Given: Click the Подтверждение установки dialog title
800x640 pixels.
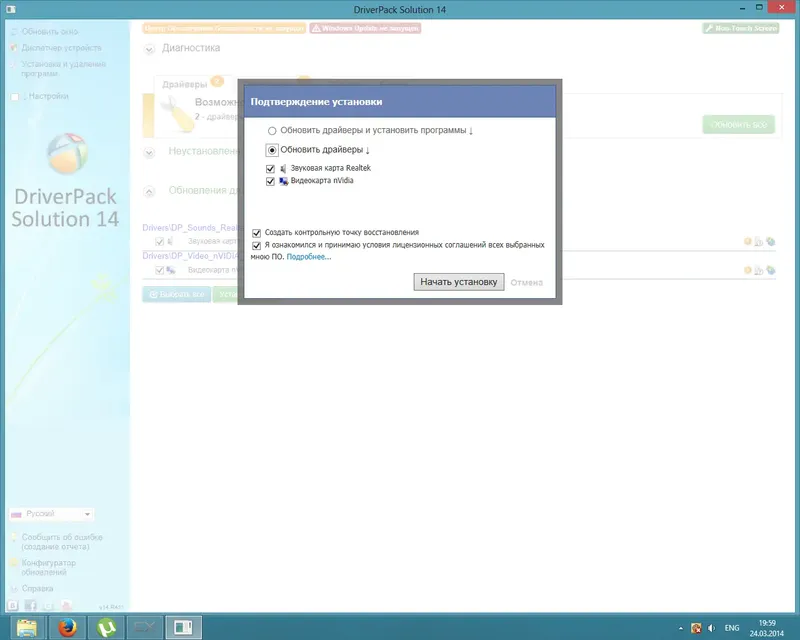Looking at the screenshot, I should [316, 102].
